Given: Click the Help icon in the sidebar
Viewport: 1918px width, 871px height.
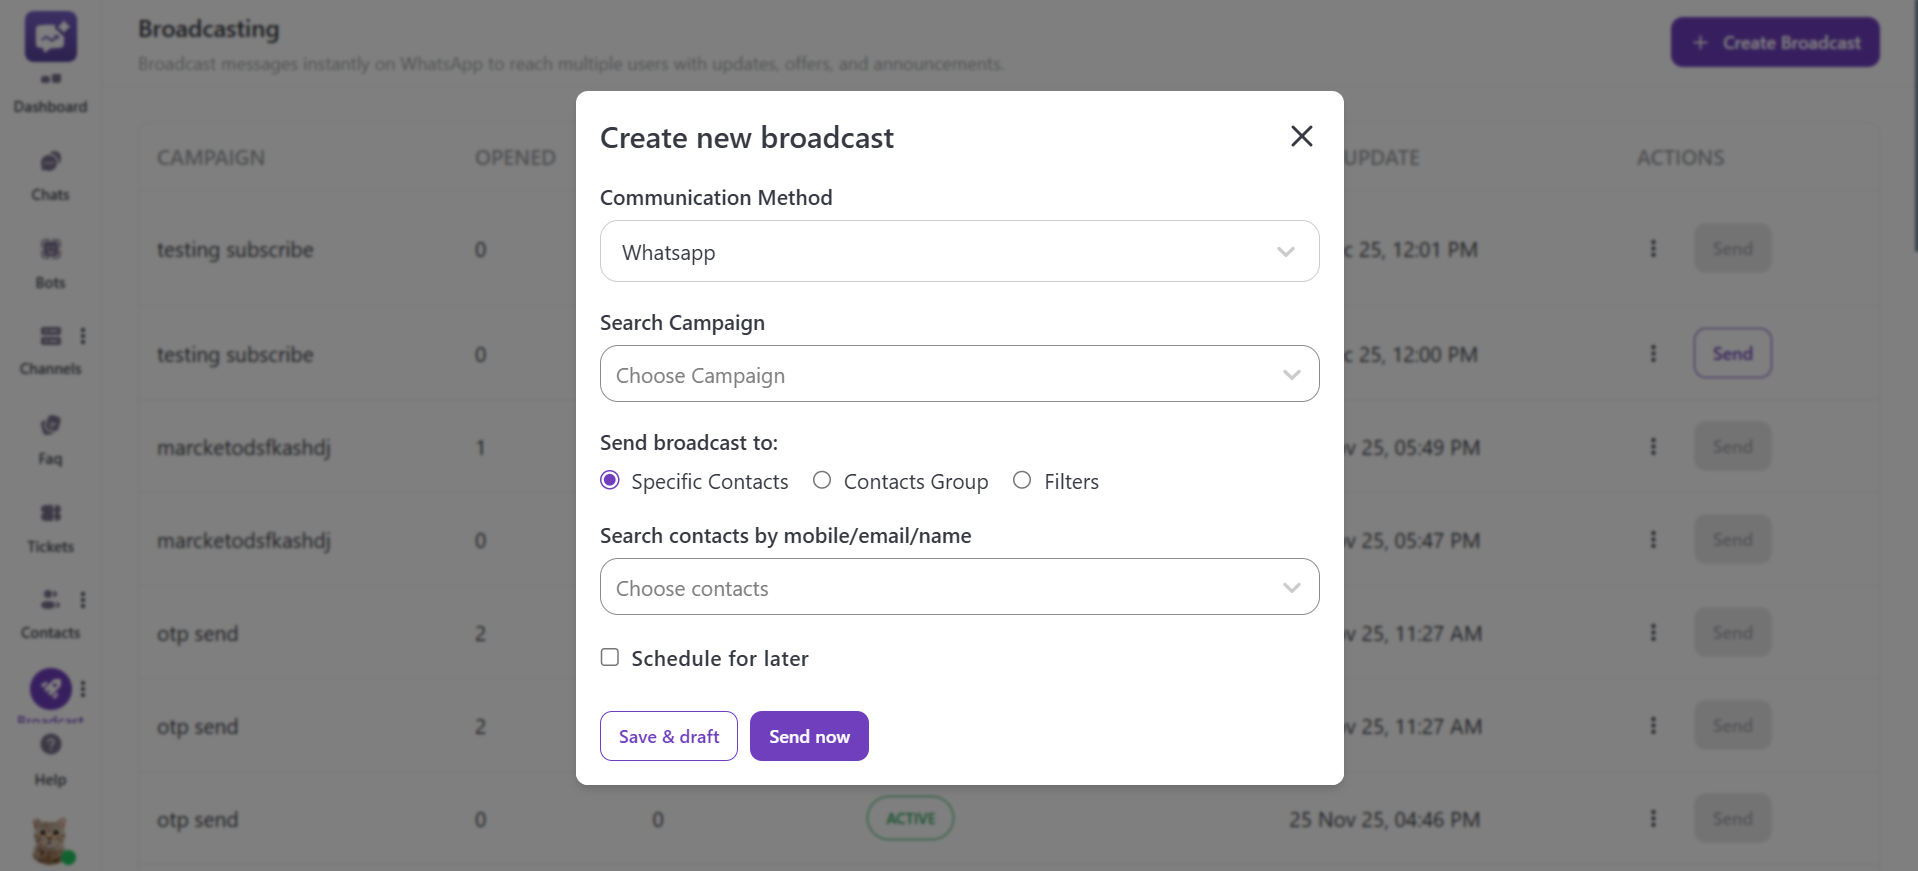Looking at the screenshot, I should [50, 745].
